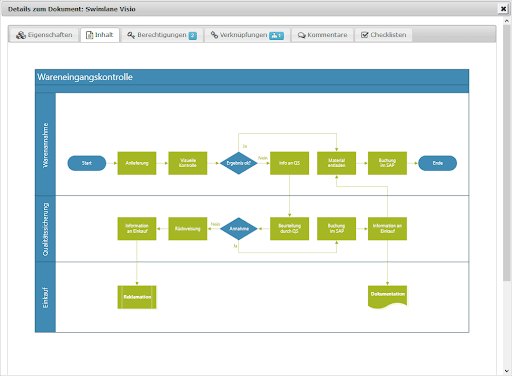The image size is (512, 376).
Task: Click the Eigenschaften gears icon
Action: pos(21,35)
